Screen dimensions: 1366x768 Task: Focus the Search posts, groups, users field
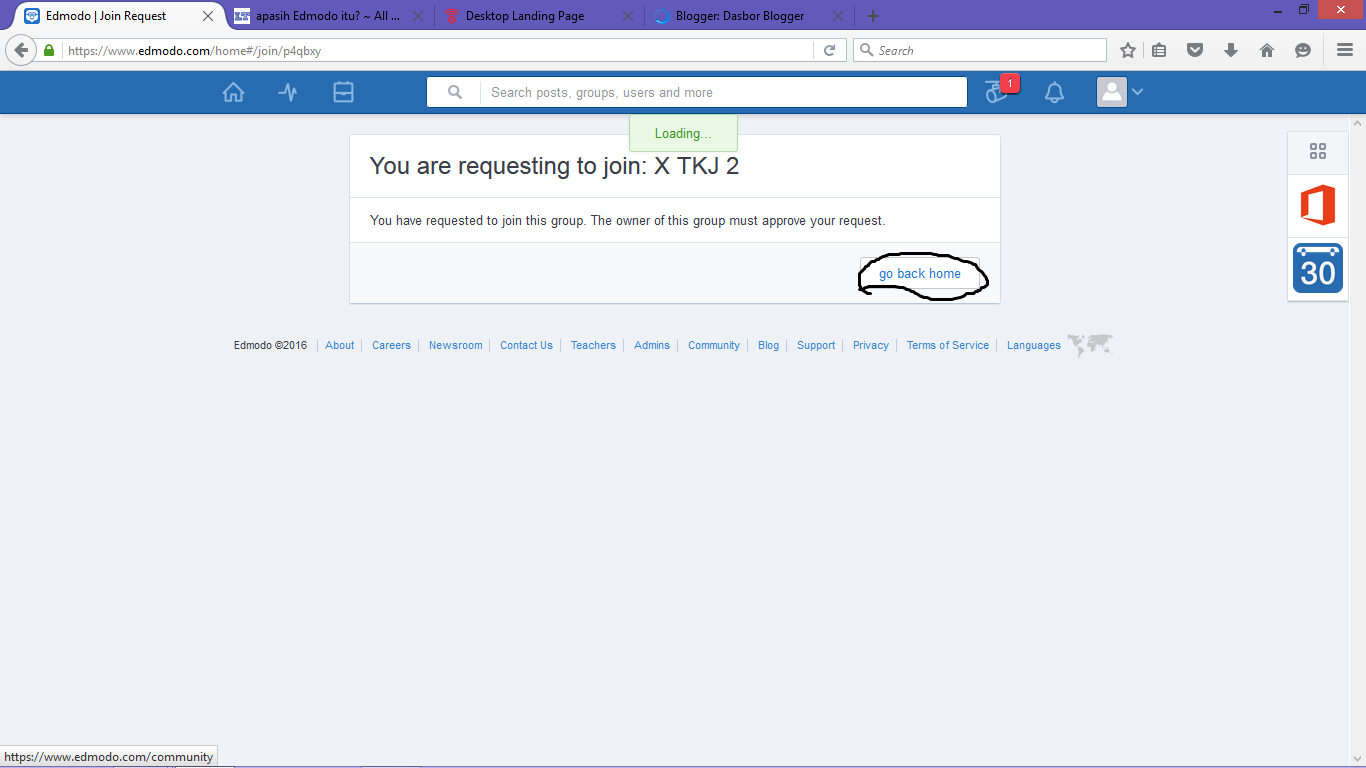pyautogui.click(x=724, y=92)
